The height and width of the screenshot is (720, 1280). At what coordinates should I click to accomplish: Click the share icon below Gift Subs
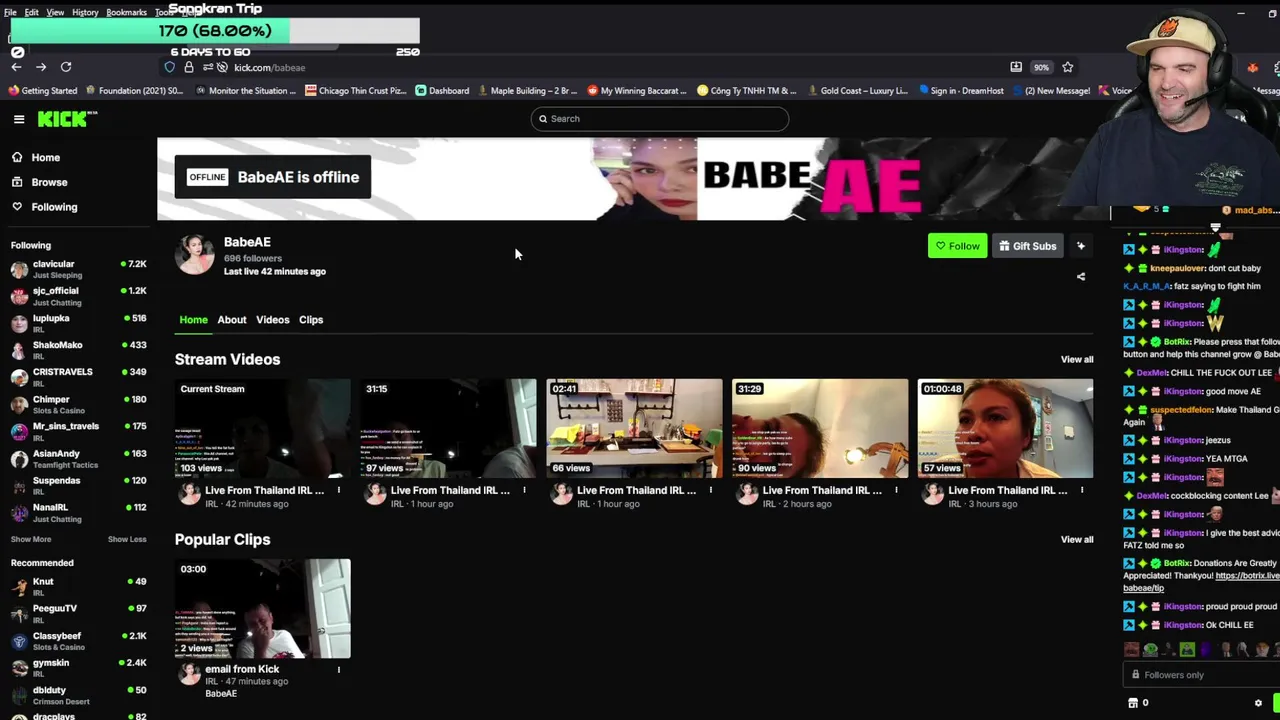coord(1081,276)
